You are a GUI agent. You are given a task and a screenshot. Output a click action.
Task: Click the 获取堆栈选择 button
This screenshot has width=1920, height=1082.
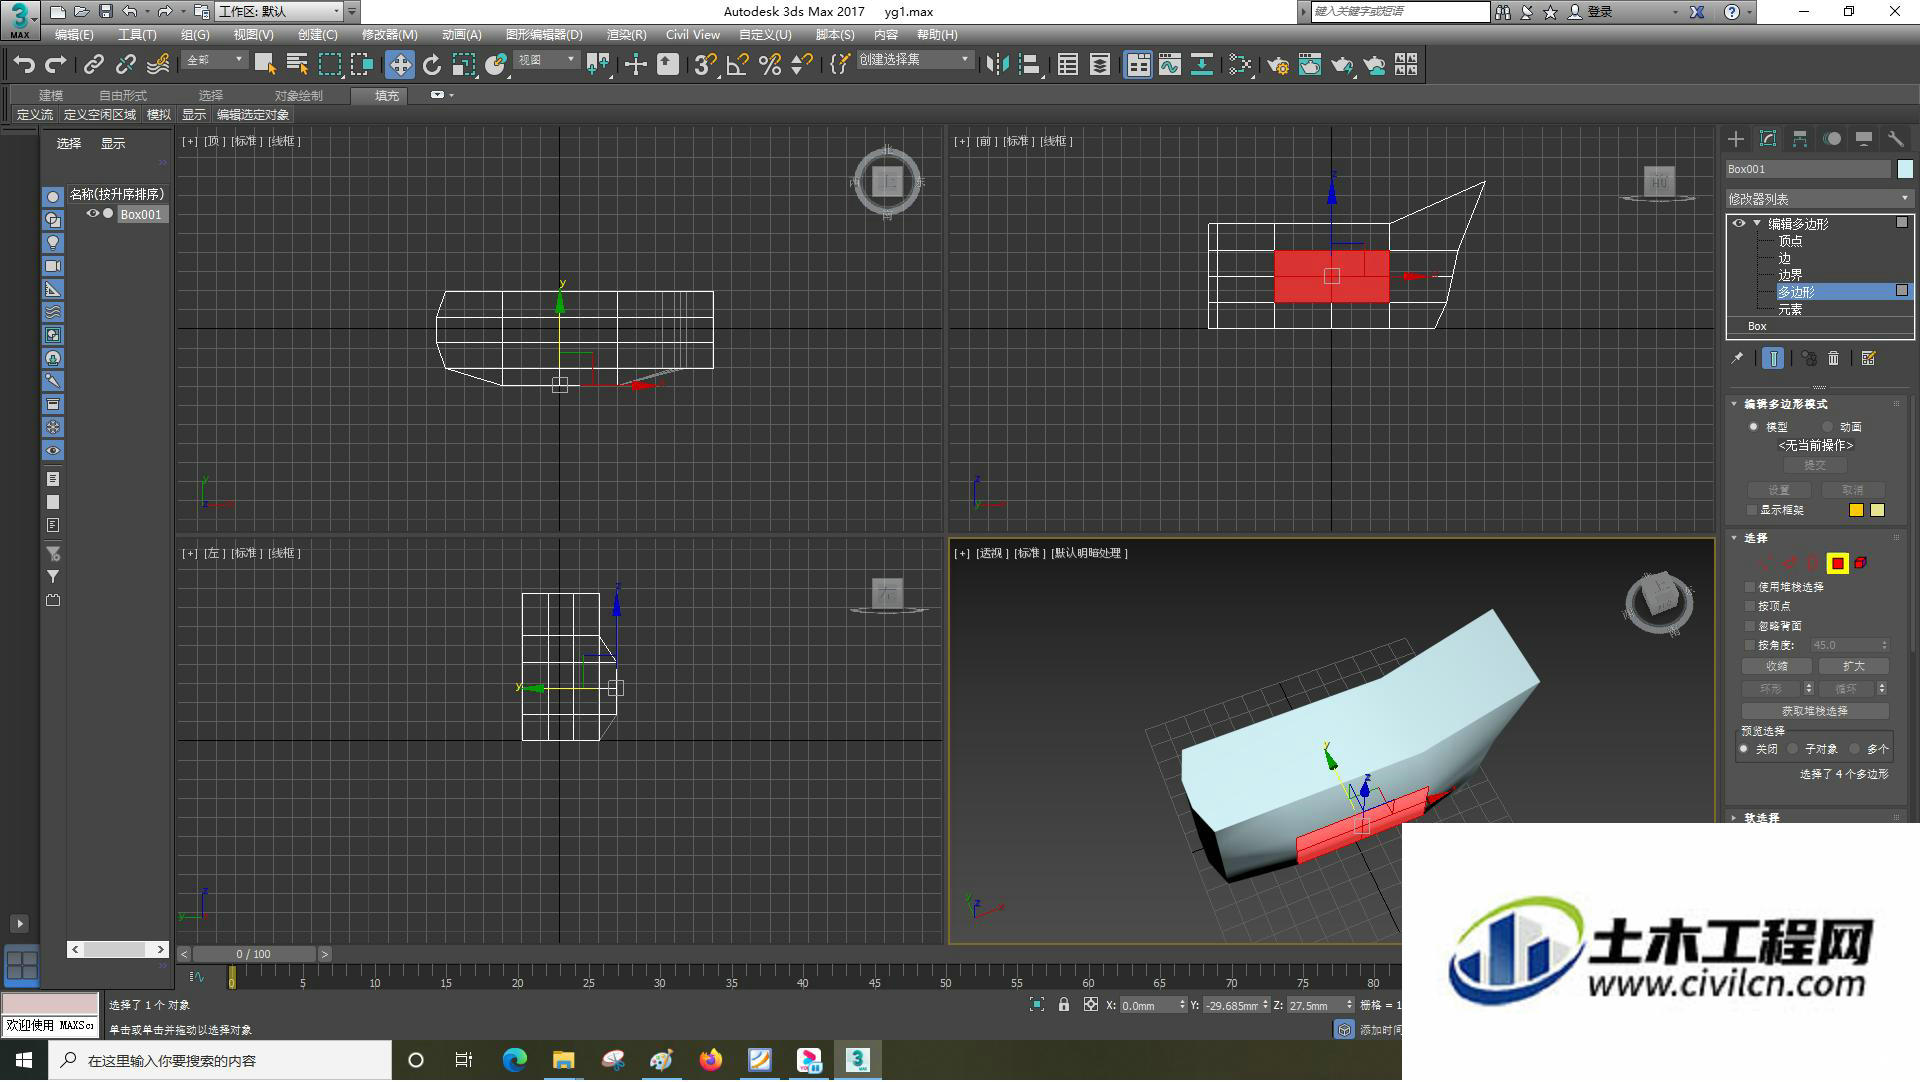1815,712
